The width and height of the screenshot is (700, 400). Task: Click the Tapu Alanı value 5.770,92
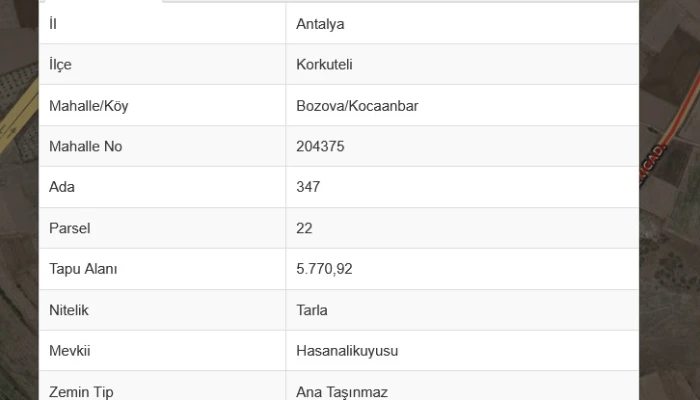click(325, 269)
